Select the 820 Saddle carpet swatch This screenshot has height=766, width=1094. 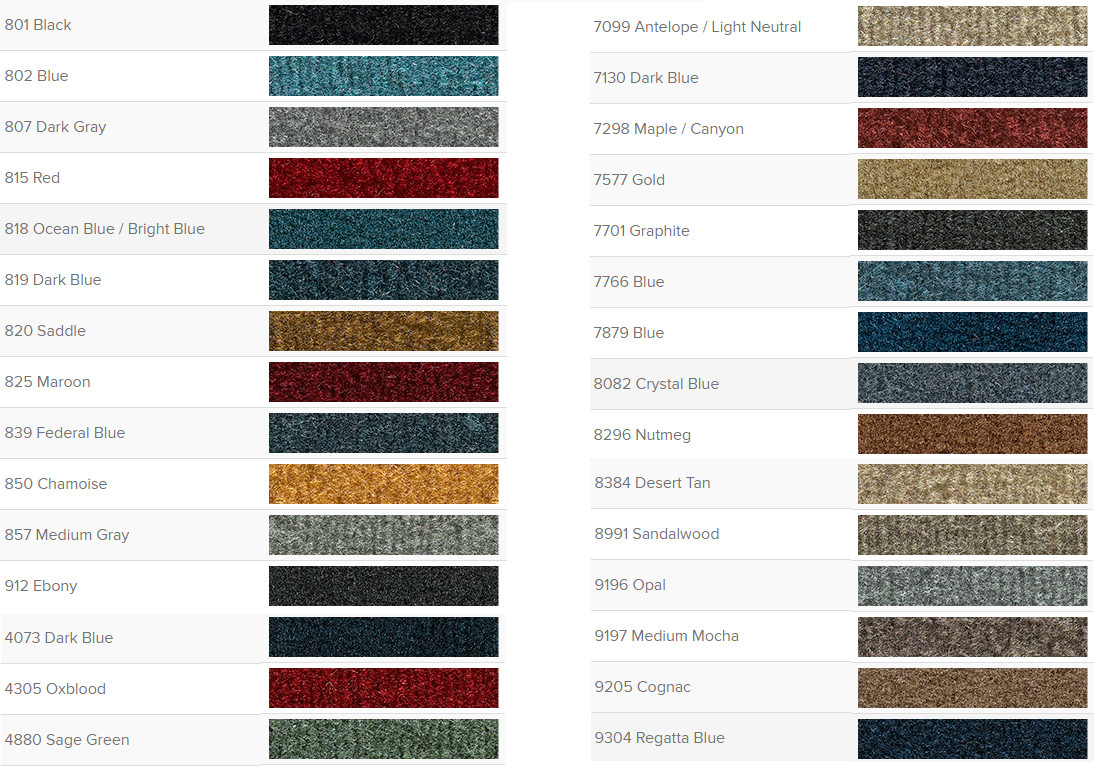(x=384, y=331)
